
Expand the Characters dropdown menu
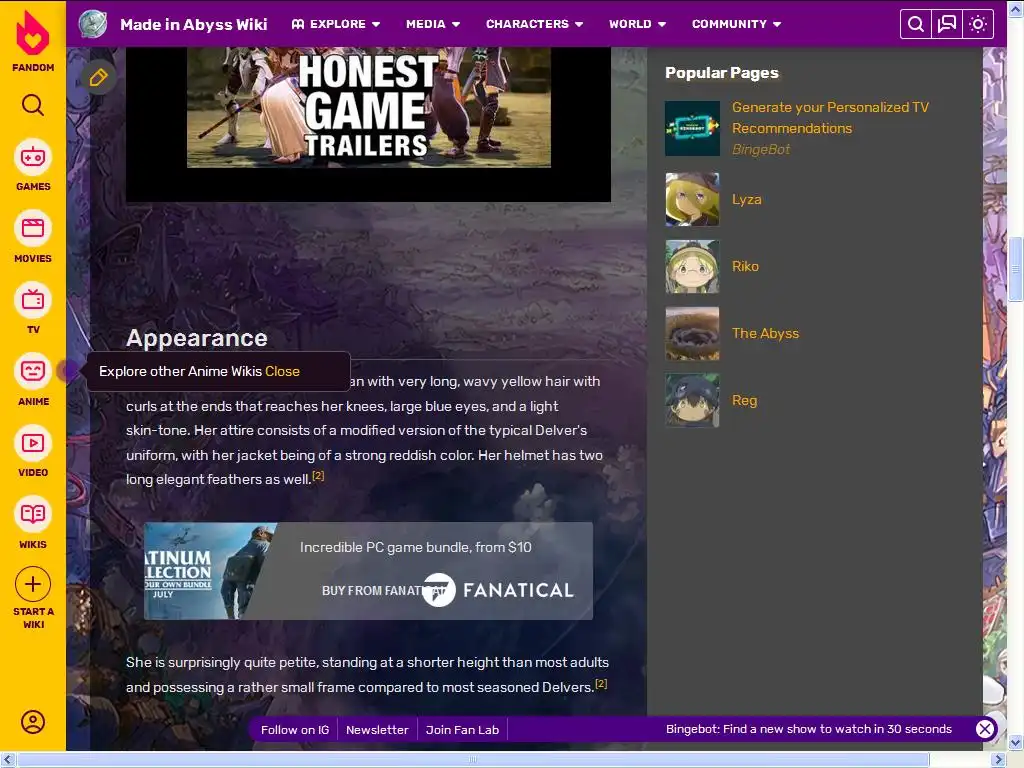point(534,24)
